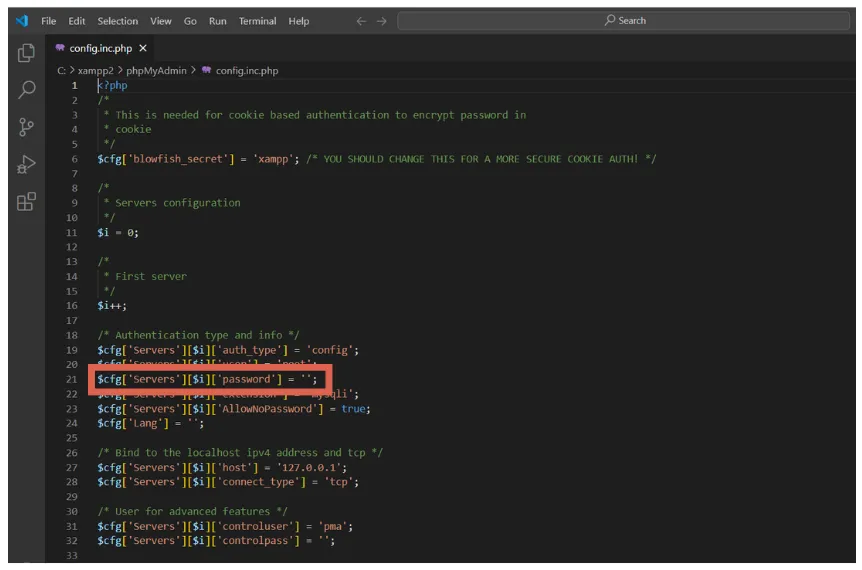This screenshot has height=570, width=862.
Task: Click line number 11 in gutter
Action: (72, 233)
